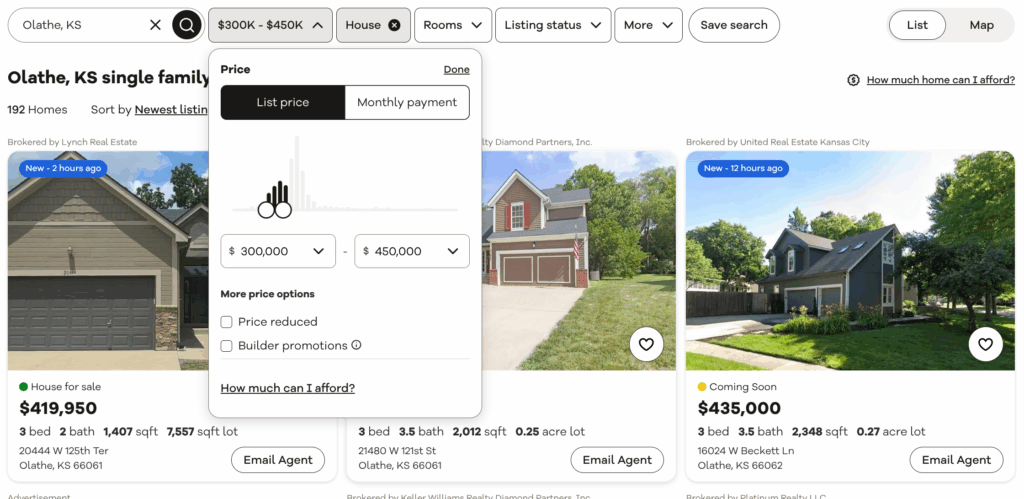Click dollar icon by affordability link
Image resolution: width=1024 pixels, height=499 pixels.
[x=853, y=80]
